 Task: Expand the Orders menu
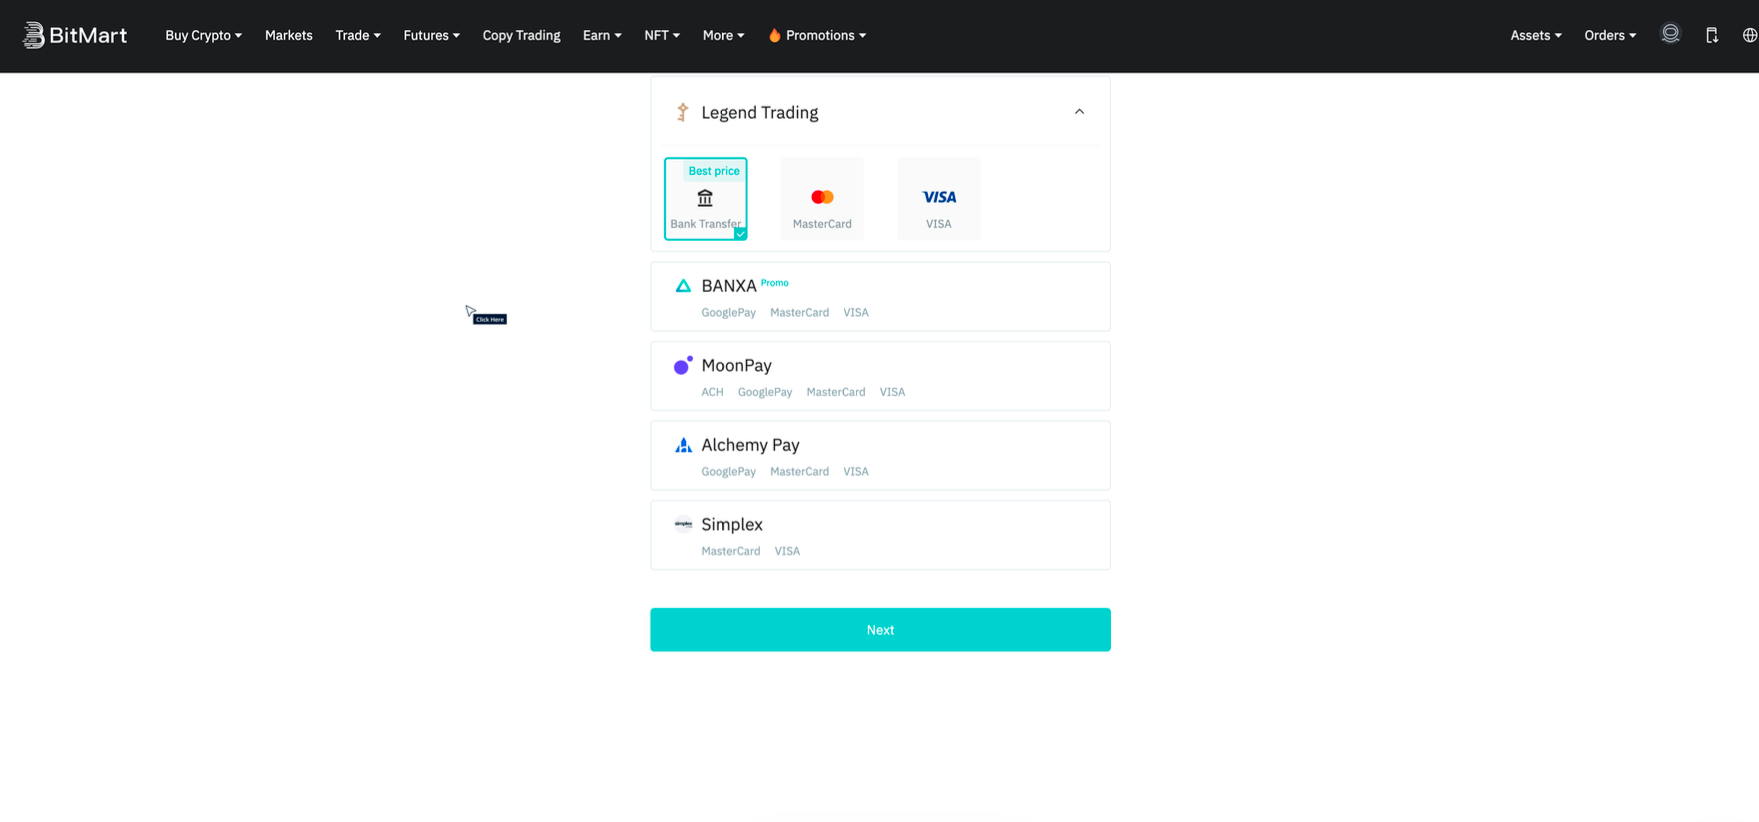1610,35
